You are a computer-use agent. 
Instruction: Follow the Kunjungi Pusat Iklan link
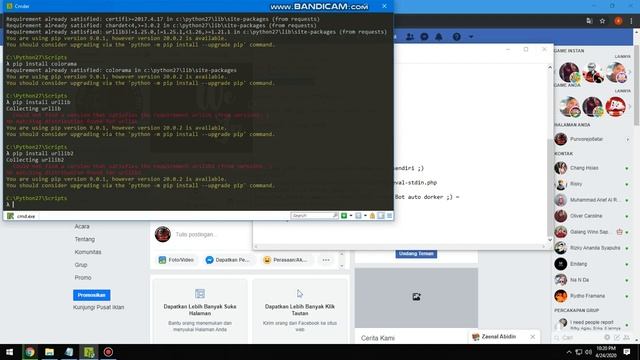(x=98, y=307)
